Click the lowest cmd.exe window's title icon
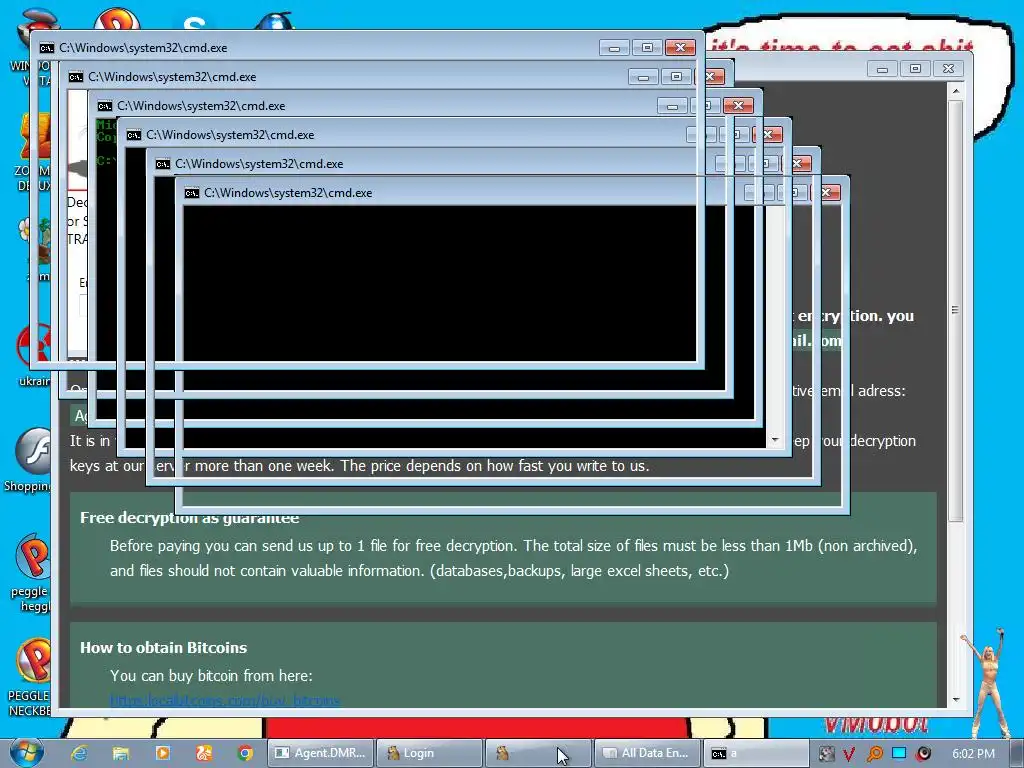Image resolution: width=1024 pixels, height=768 pixels. pyautogui.click(x=191, y=193)
